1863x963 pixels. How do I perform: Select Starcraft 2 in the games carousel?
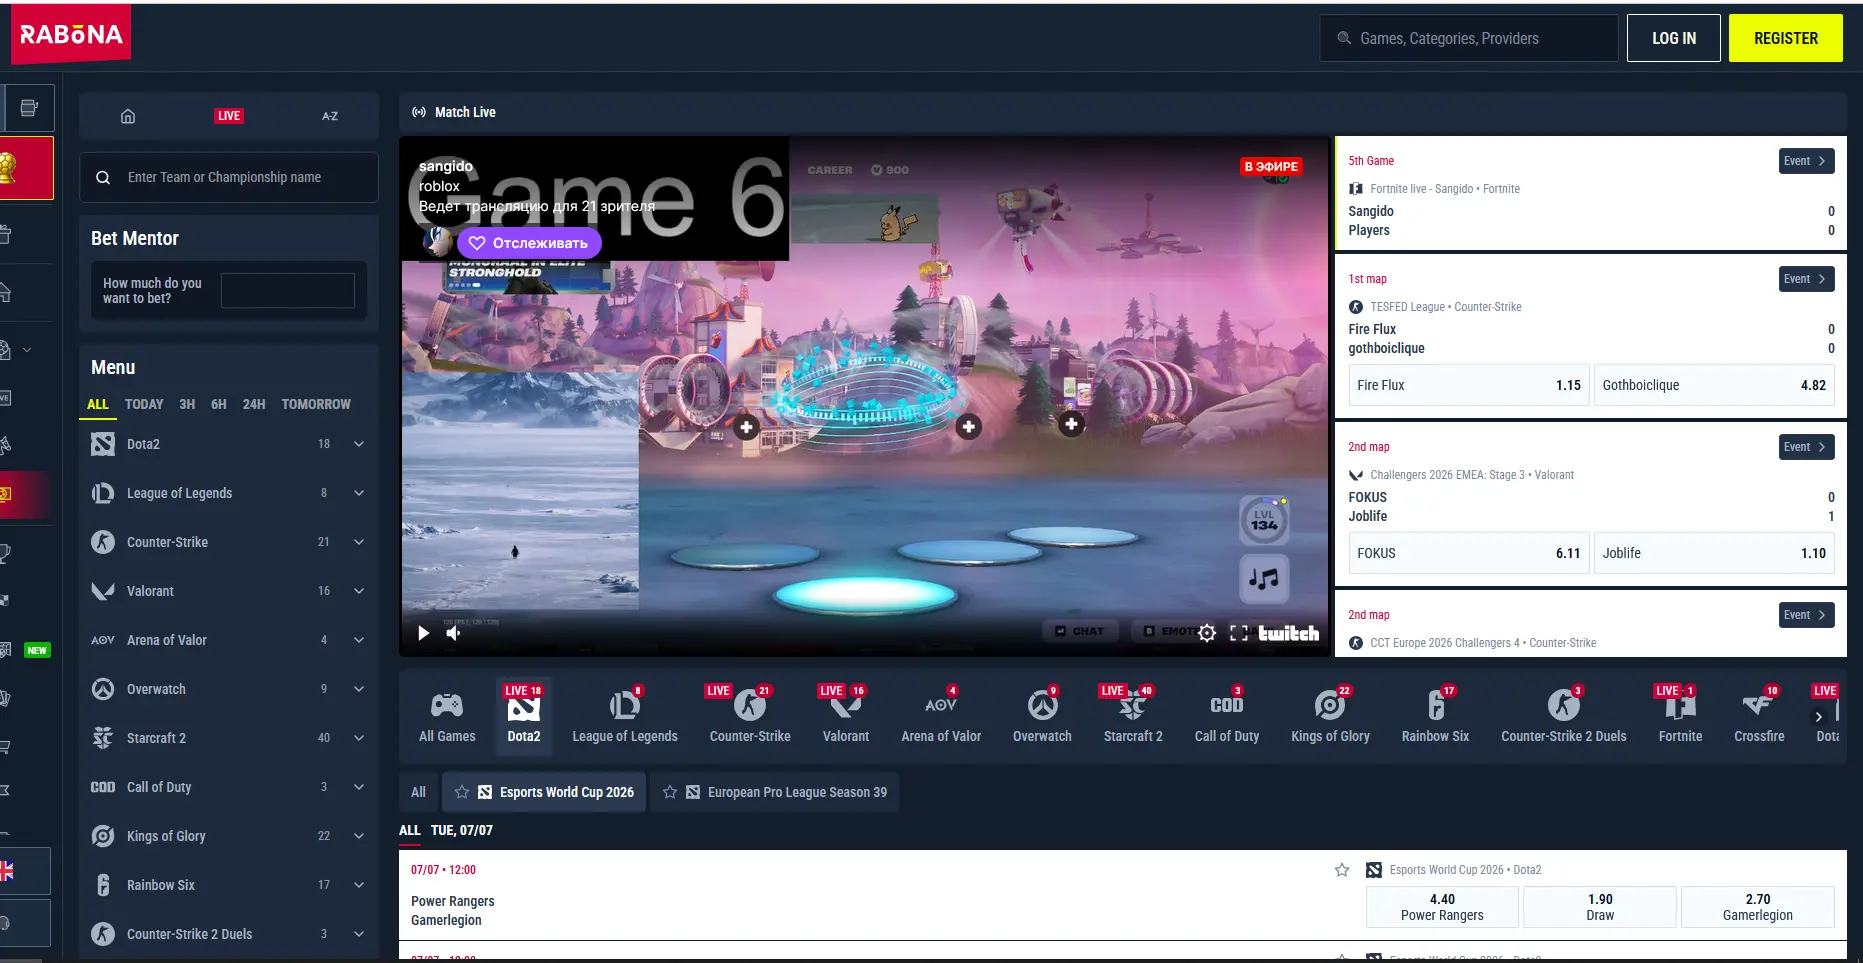point(1133,717)
